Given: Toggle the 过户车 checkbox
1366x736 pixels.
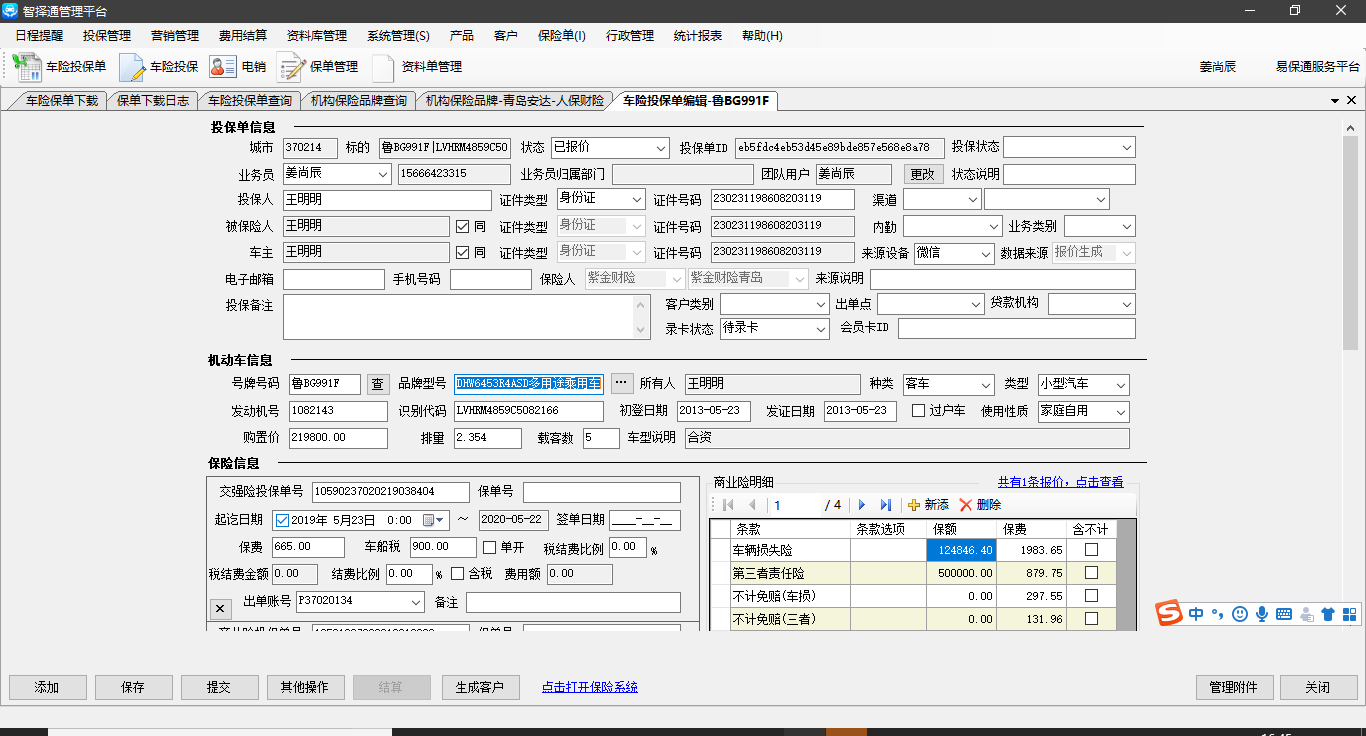Looking at the screenshot, I should coord(918,411).
